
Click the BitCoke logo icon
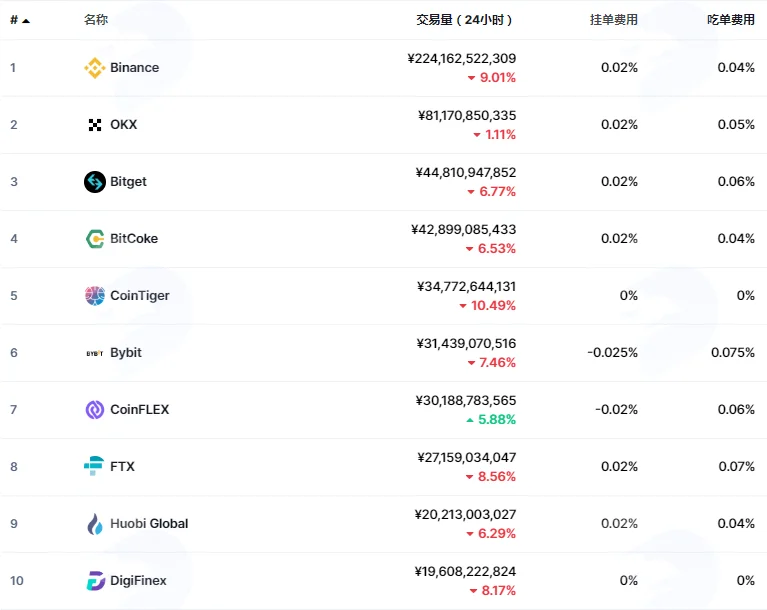point(94,239)
